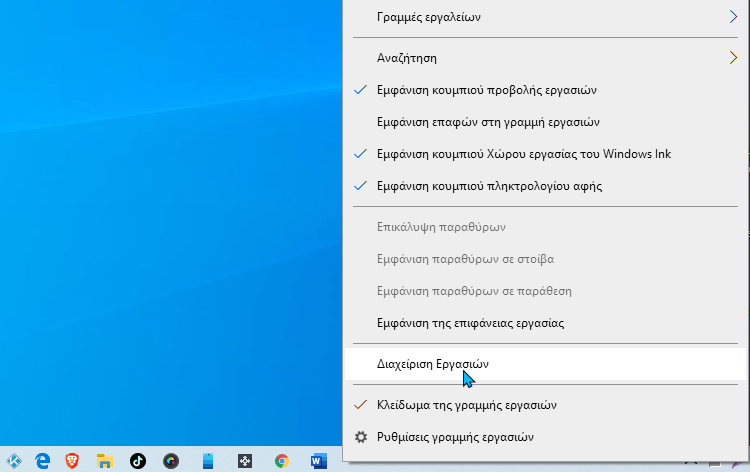Choose Επικάλυψη παραθύρων entry
The image size is (750, 472).
(x=545, y=227)
